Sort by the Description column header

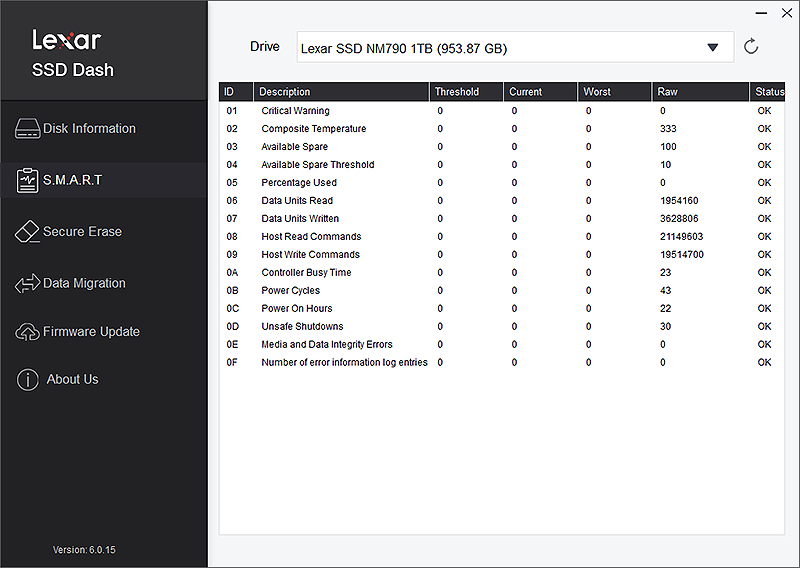285,92
